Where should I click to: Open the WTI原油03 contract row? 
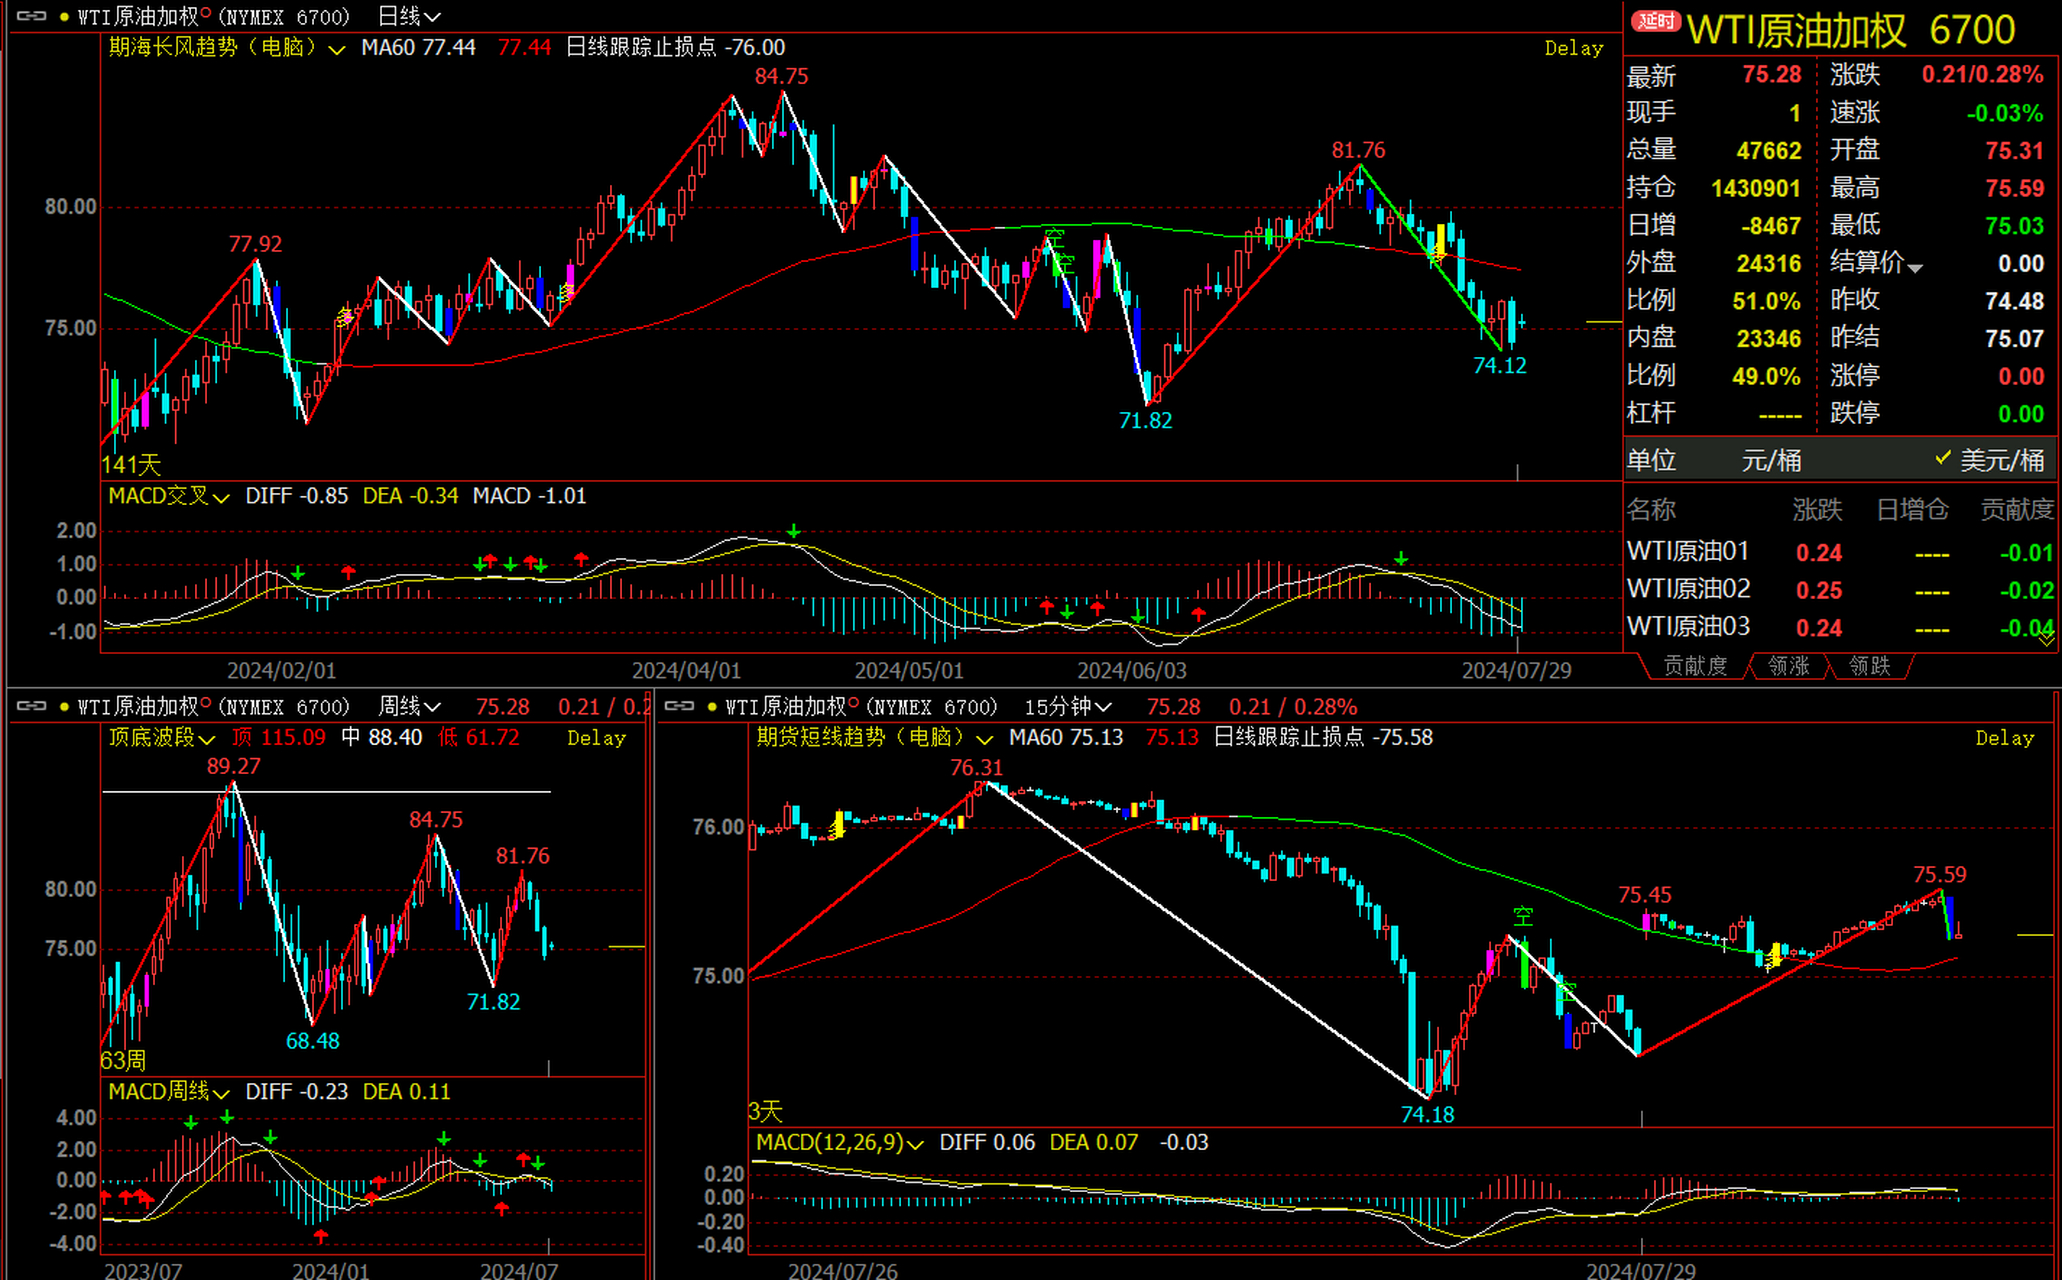[1840, 627]
